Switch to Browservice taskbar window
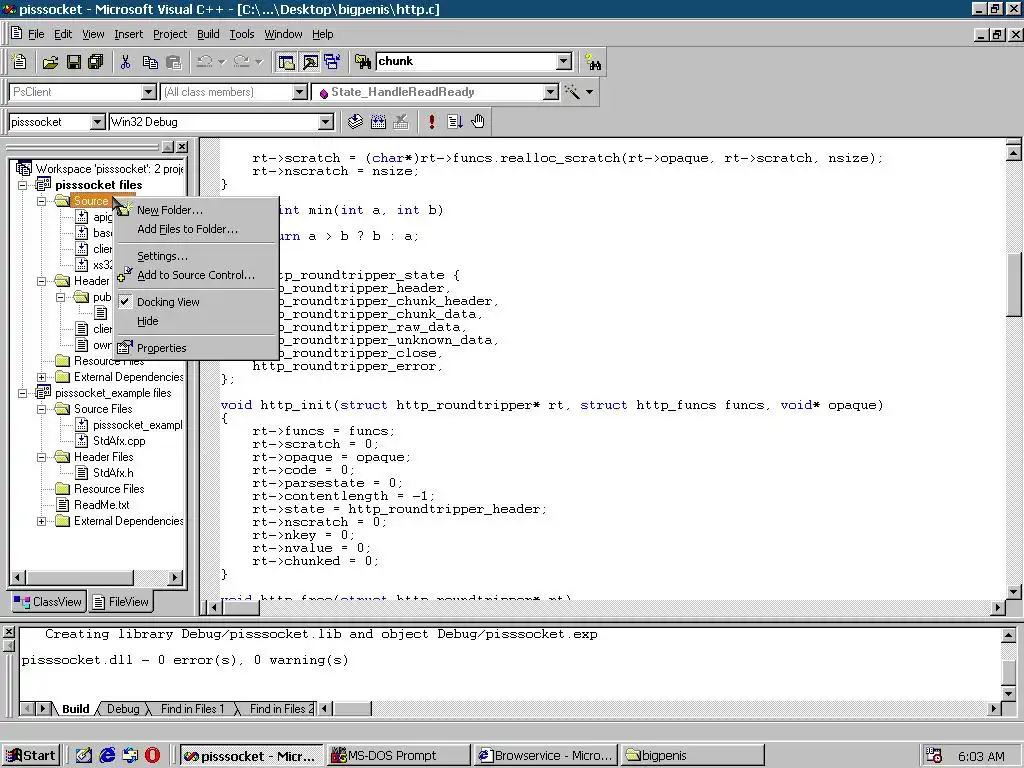 pyautogui.click(x=546, y=756)
